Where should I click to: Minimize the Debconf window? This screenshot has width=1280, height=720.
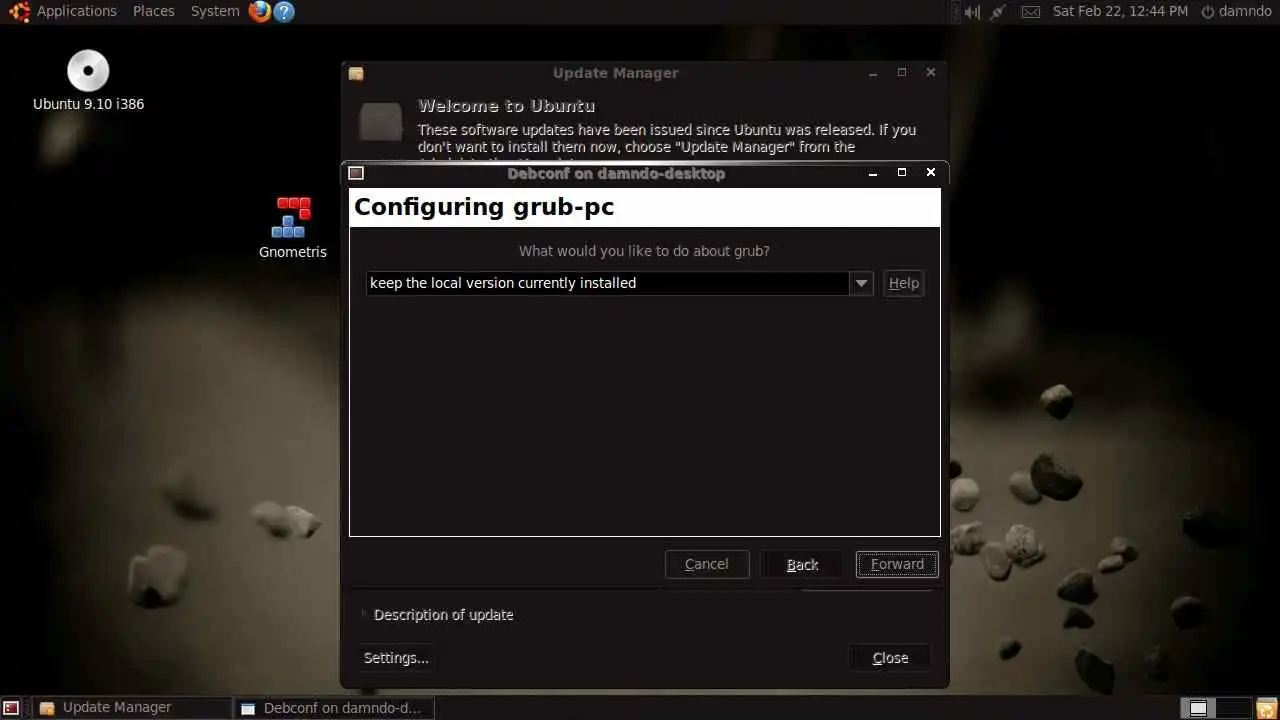[873, 173]
